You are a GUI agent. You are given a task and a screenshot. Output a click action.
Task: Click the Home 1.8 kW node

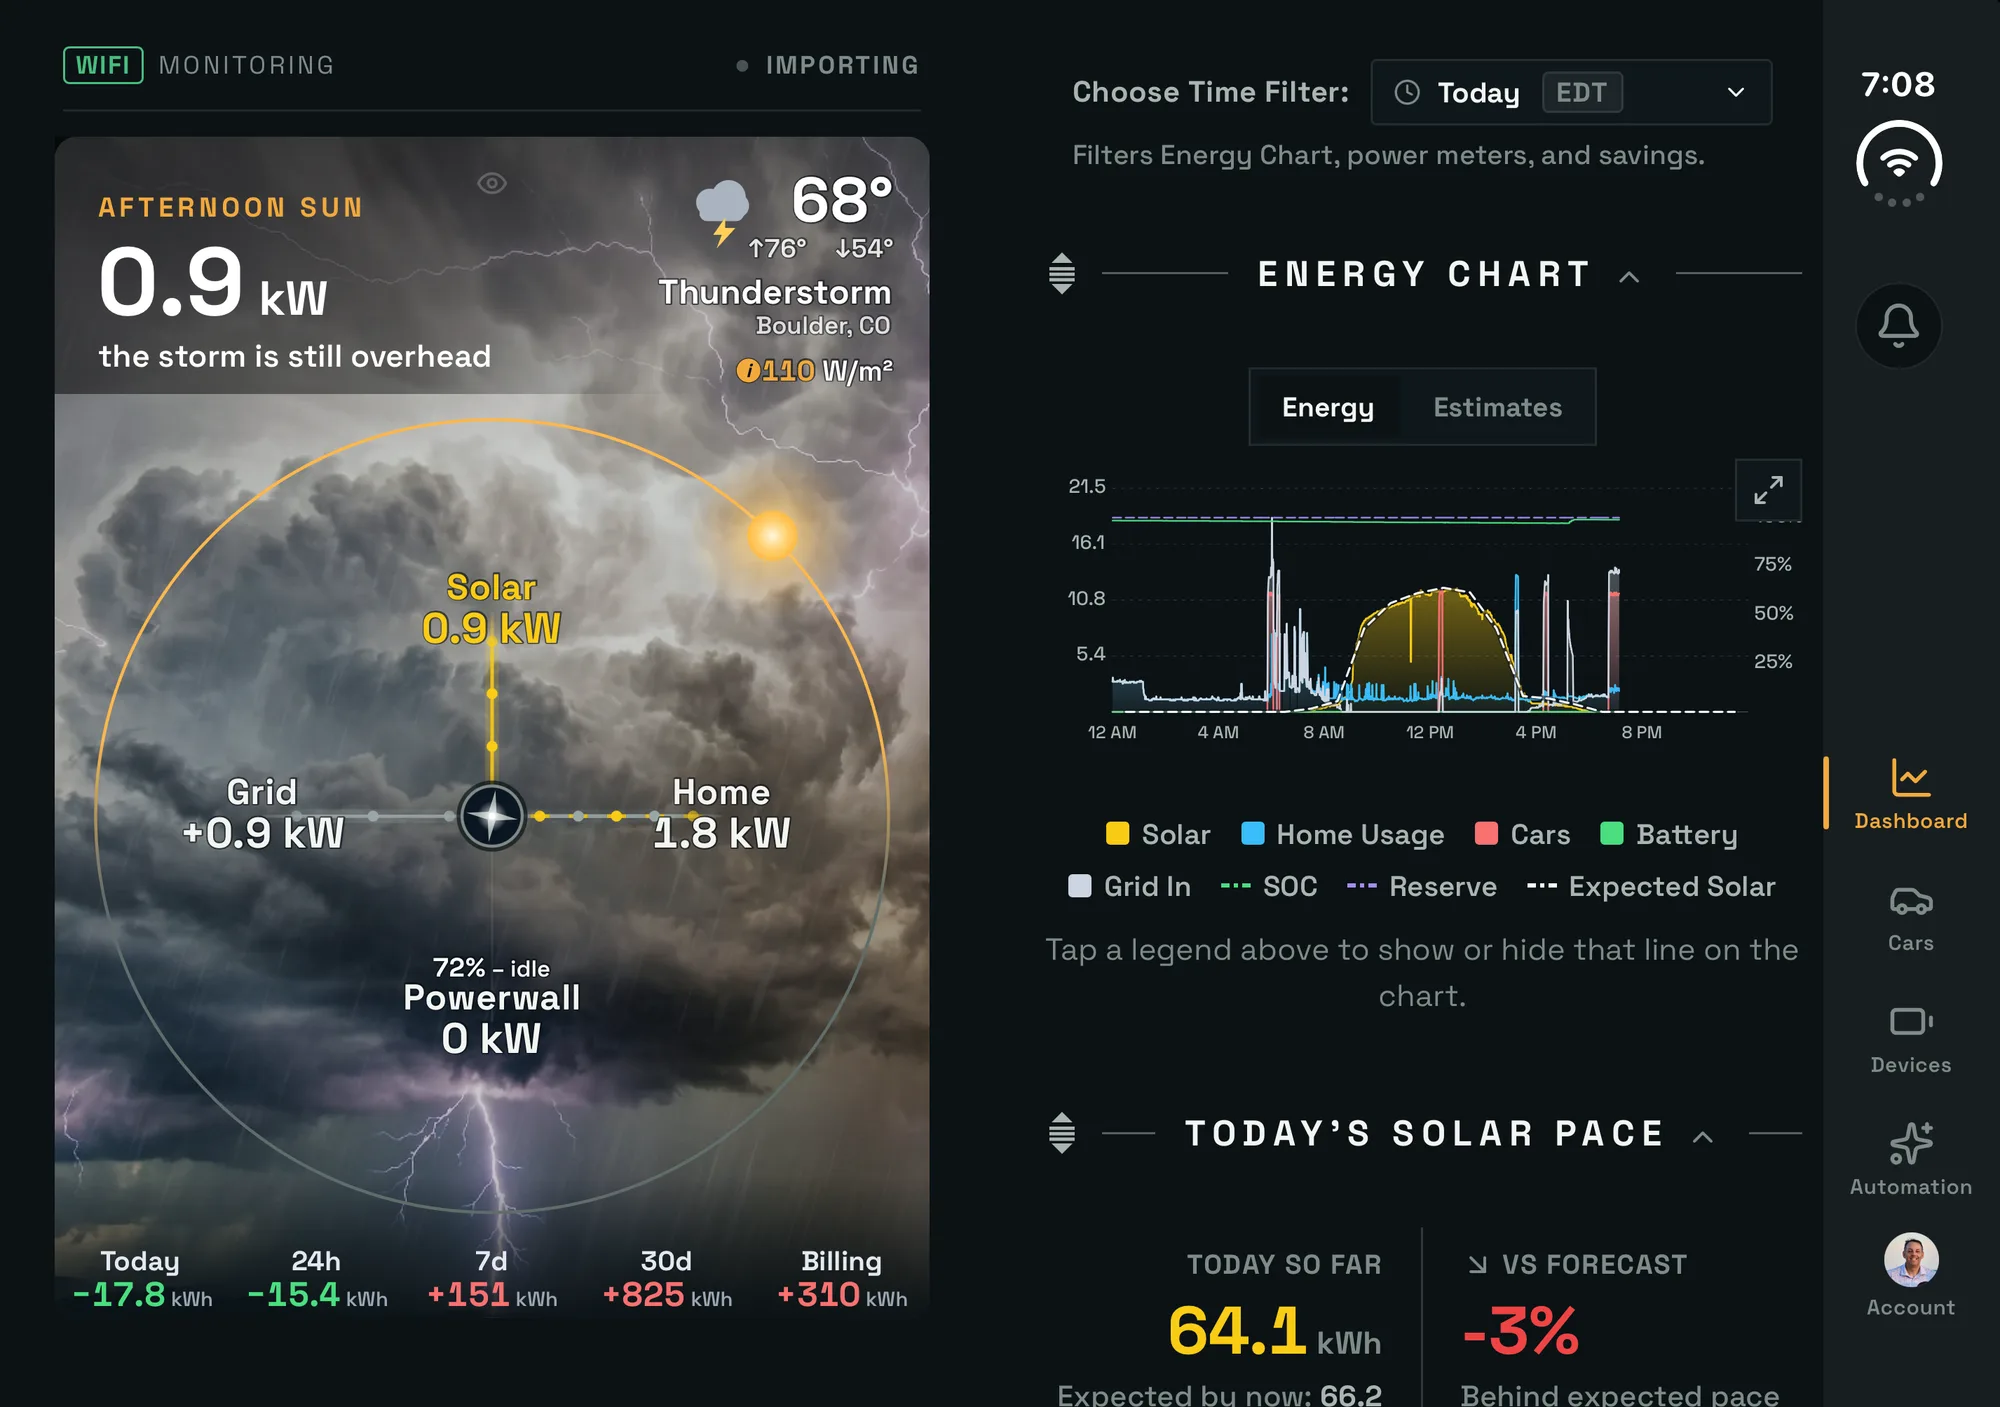click(x=721, y=813)
